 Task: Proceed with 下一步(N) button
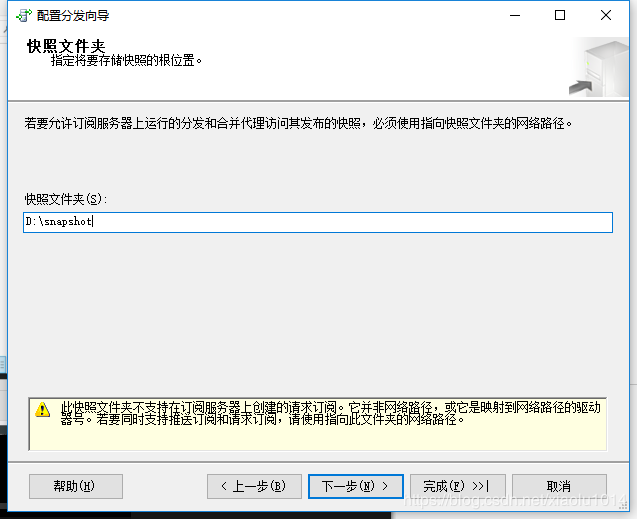(356, 486)
